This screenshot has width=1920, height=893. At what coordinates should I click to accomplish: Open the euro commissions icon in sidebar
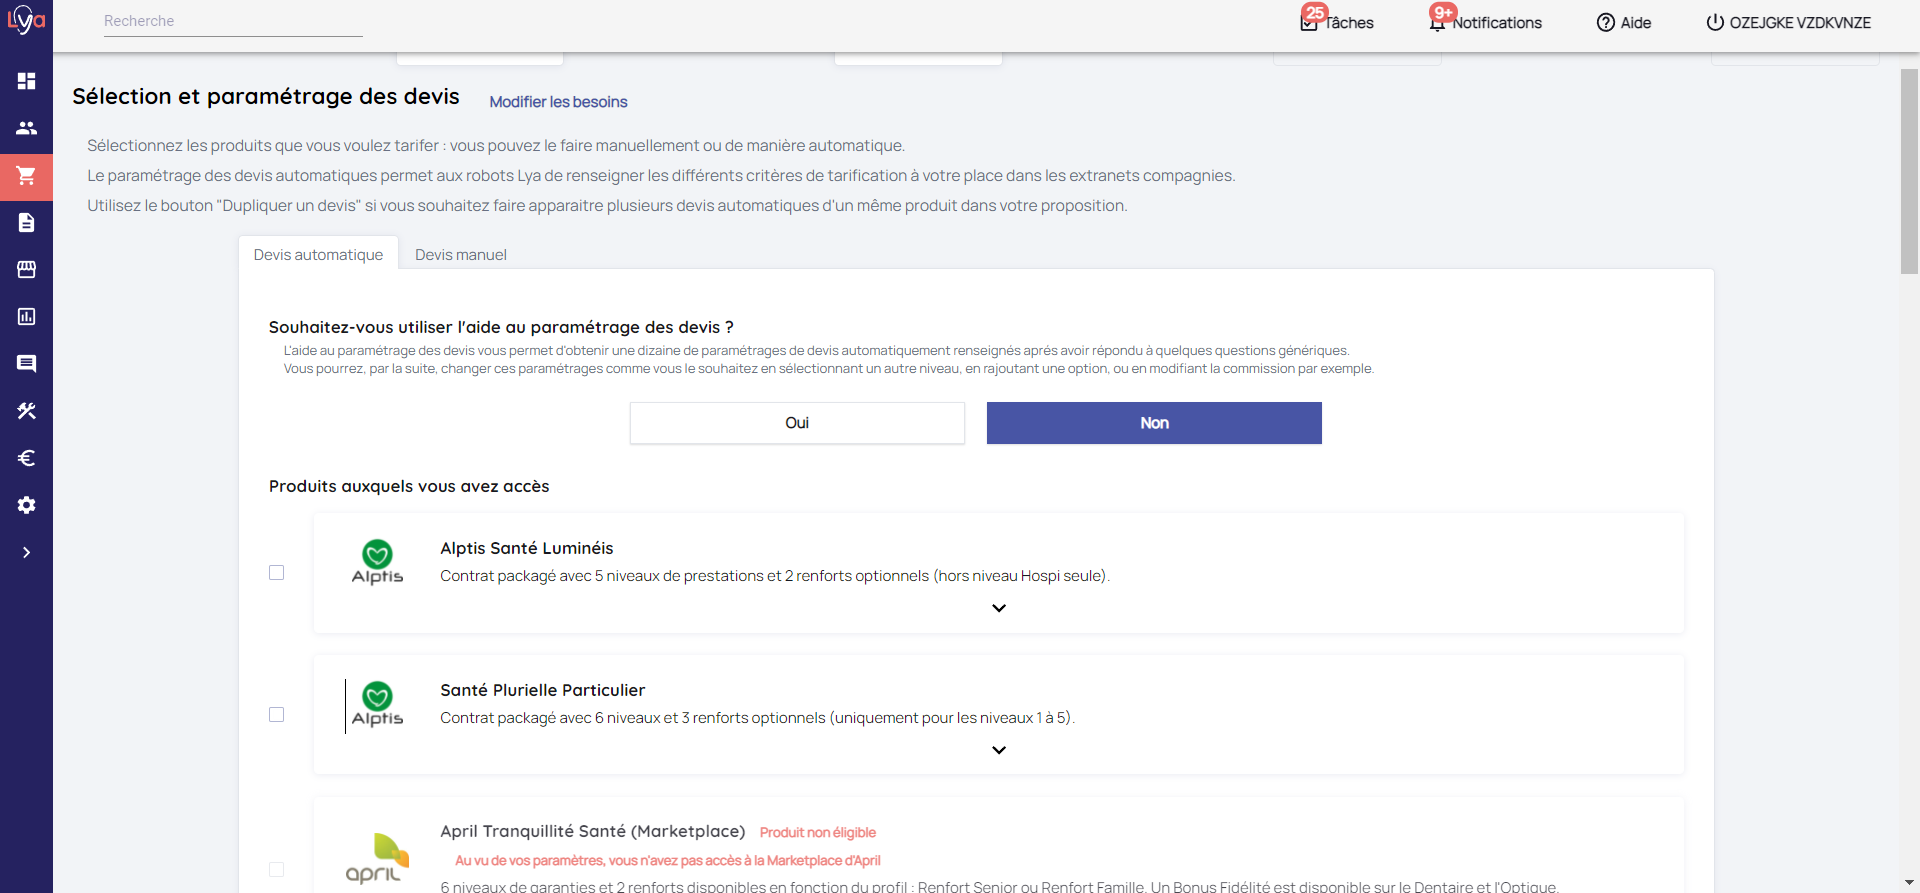(x=26, y=458)
